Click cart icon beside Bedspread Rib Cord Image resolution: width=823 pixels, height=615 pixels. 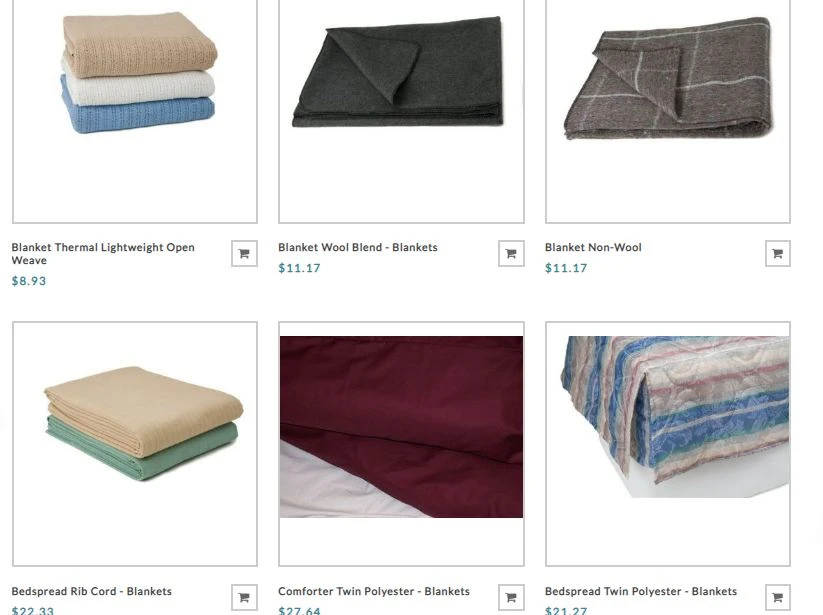pos(244,597)
